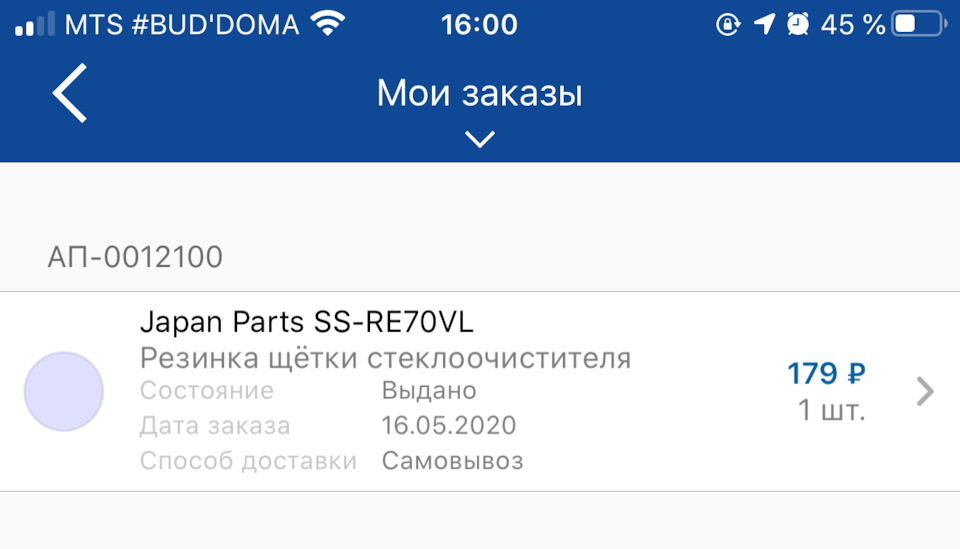Tap the 1 шт. quantity label
The height and width of the screenshot is (549, 960).
coord(831,410)
